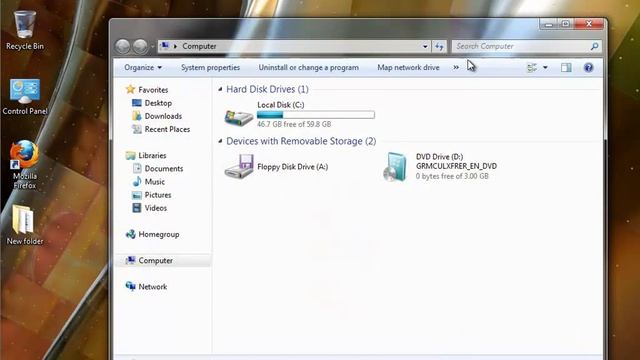Open the view options dropdown arrow

545,68
